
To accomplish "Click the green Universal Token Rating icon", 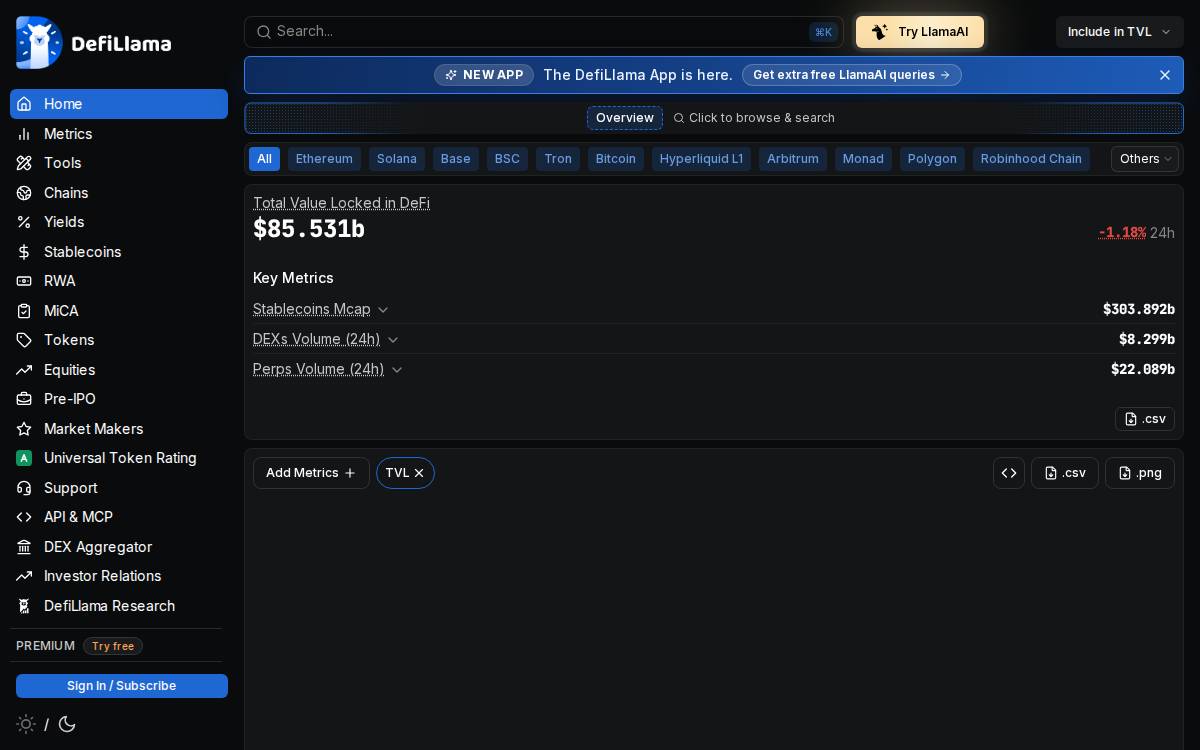I will click(x=24, y=458).
